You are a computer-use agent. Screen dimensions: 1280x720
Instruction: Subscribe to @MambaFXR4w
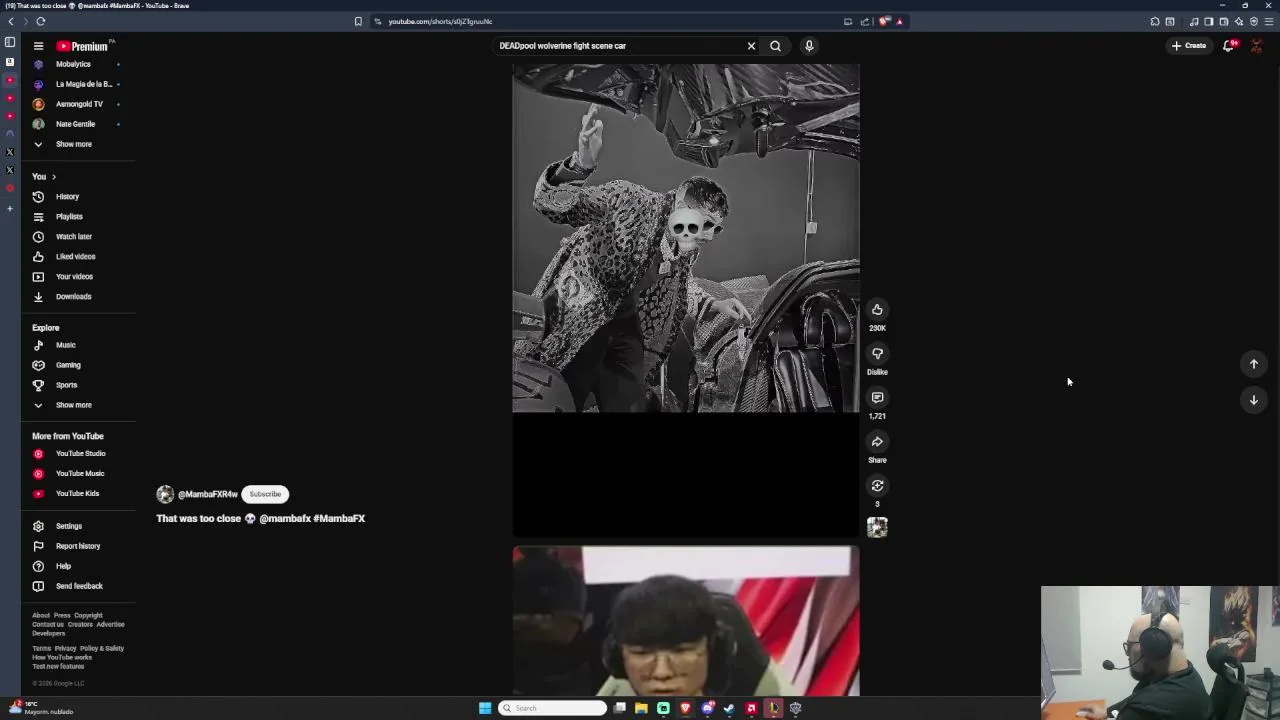pos(265,494)
